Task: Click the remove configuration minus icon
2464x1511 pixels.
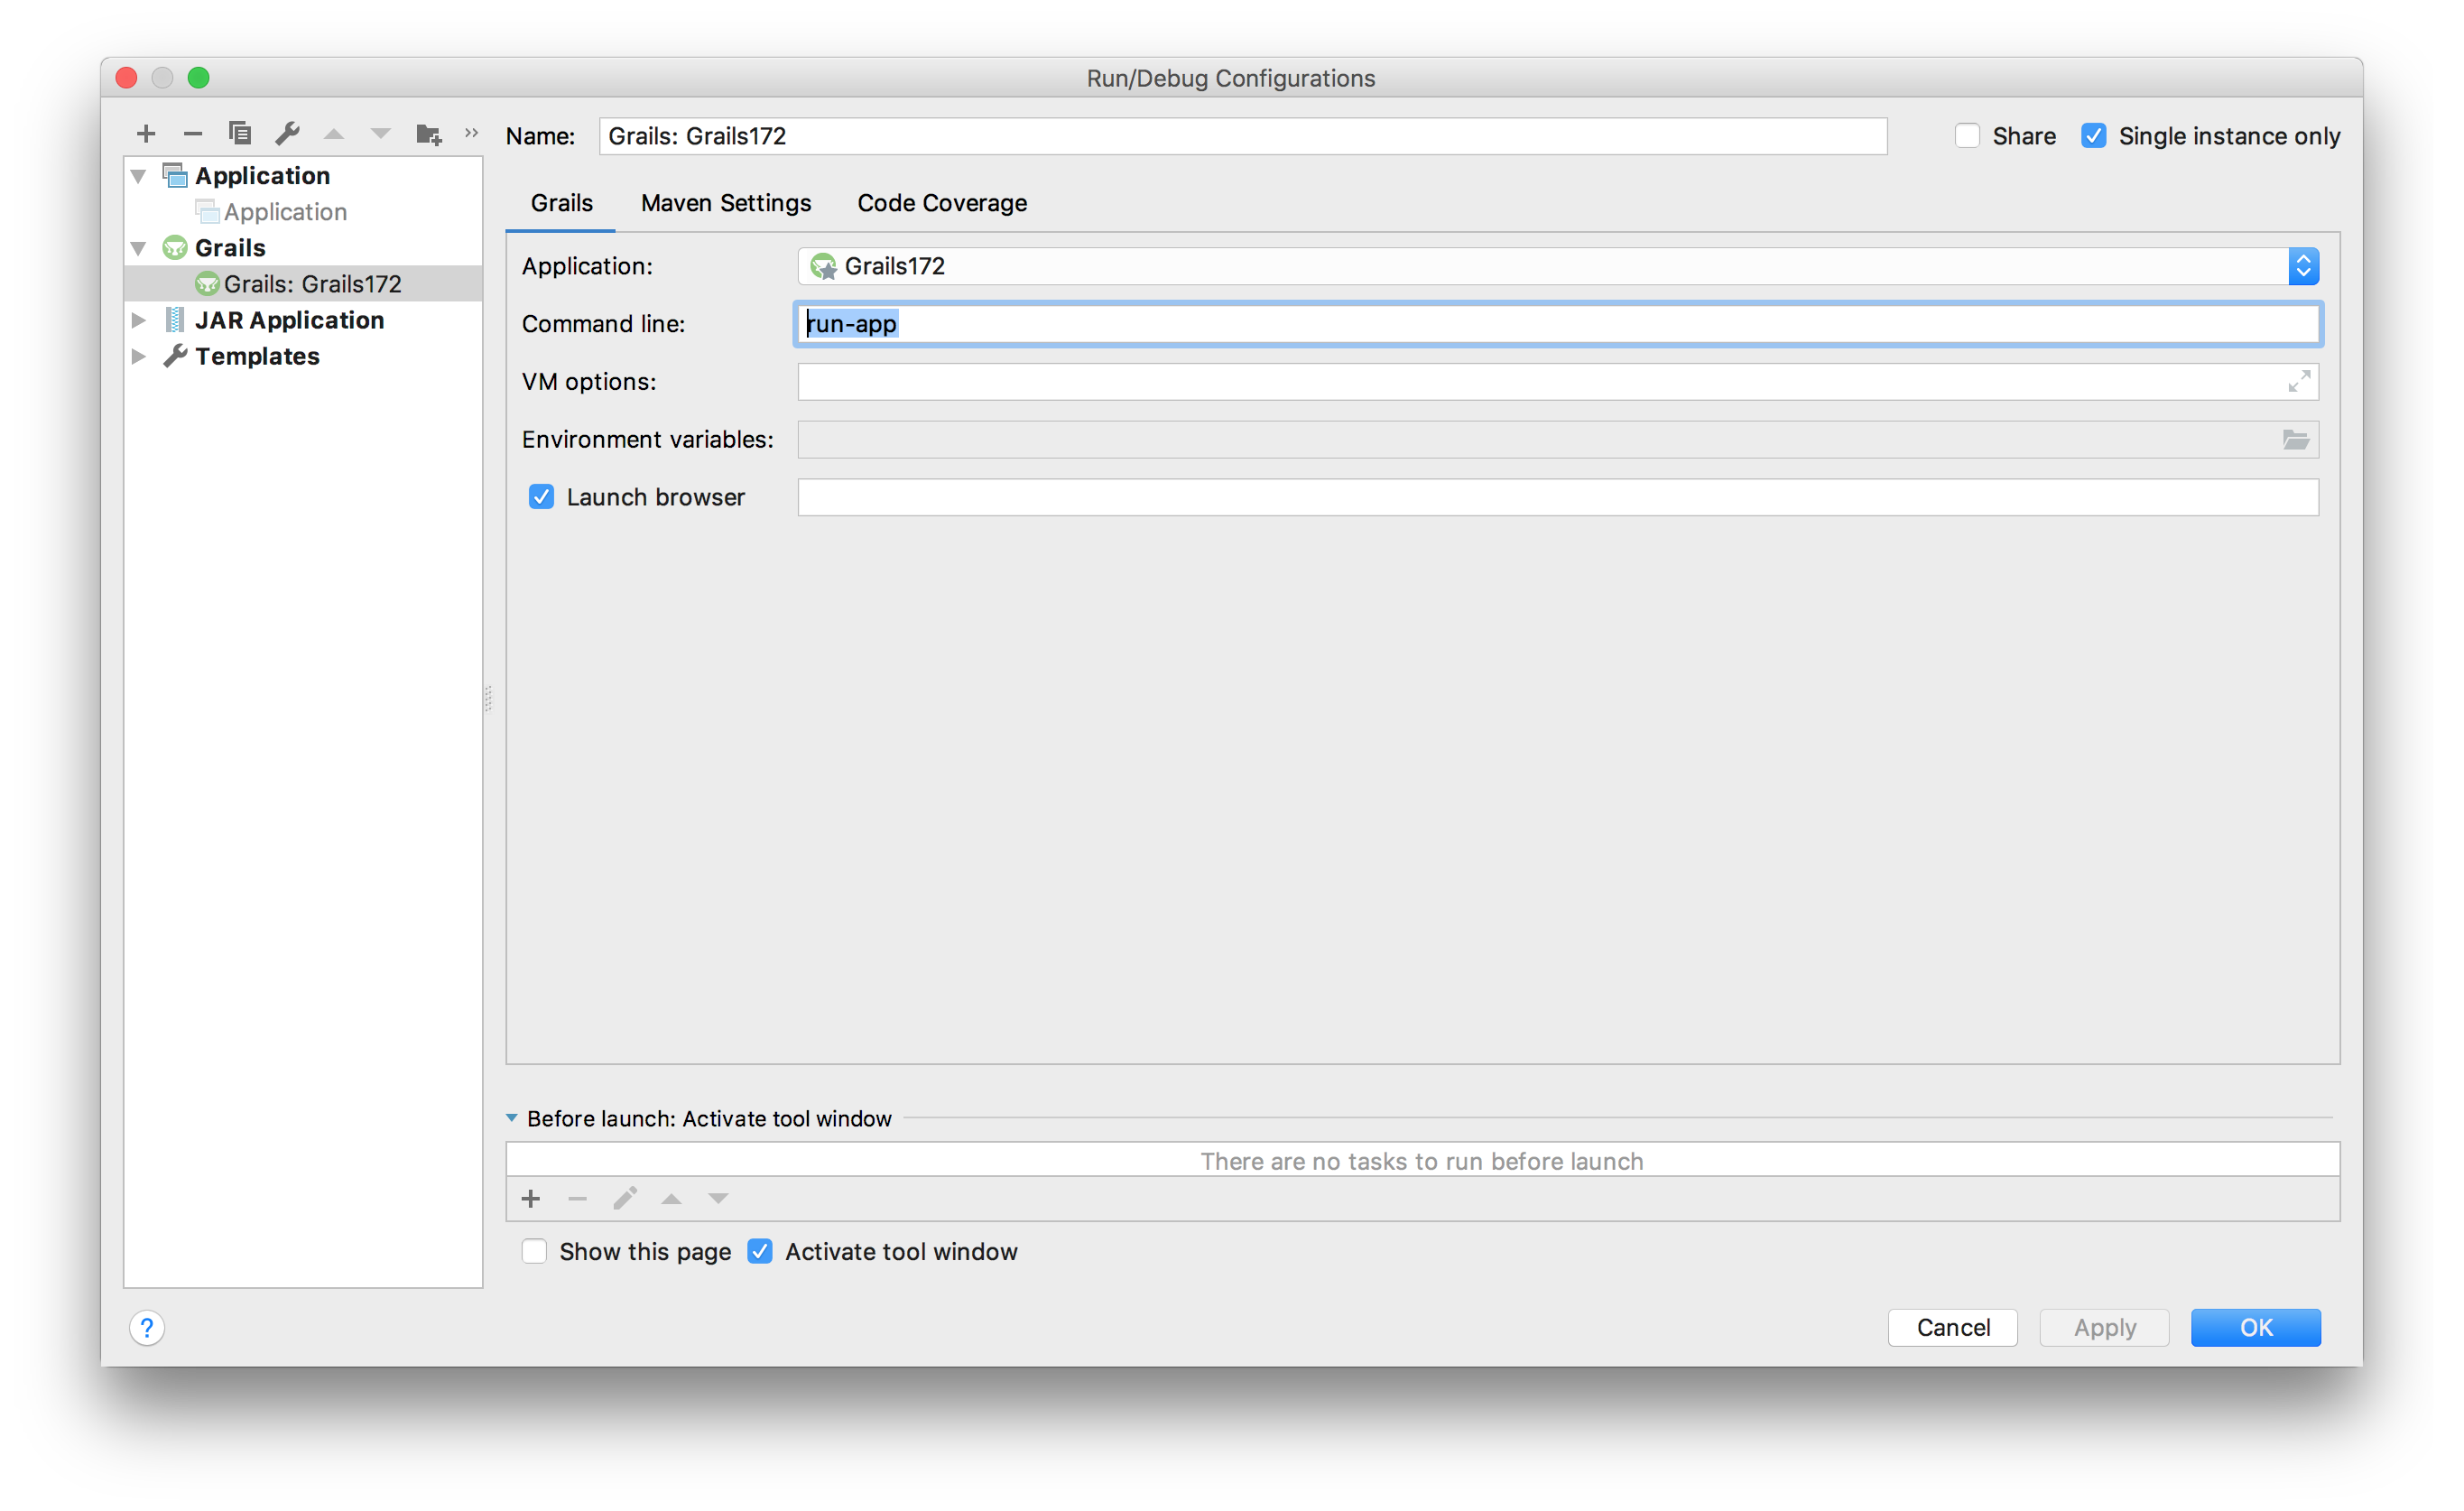Action: pos(193,134)
